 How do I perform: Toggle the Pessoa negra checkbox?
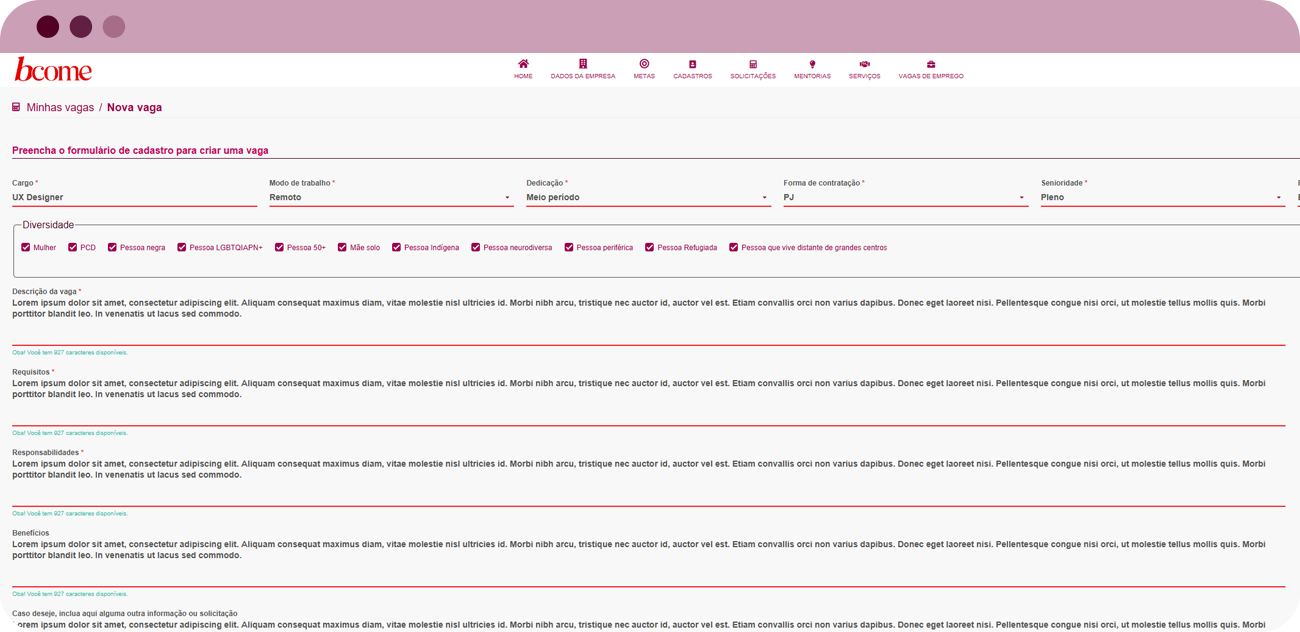[x=113, y=247]
